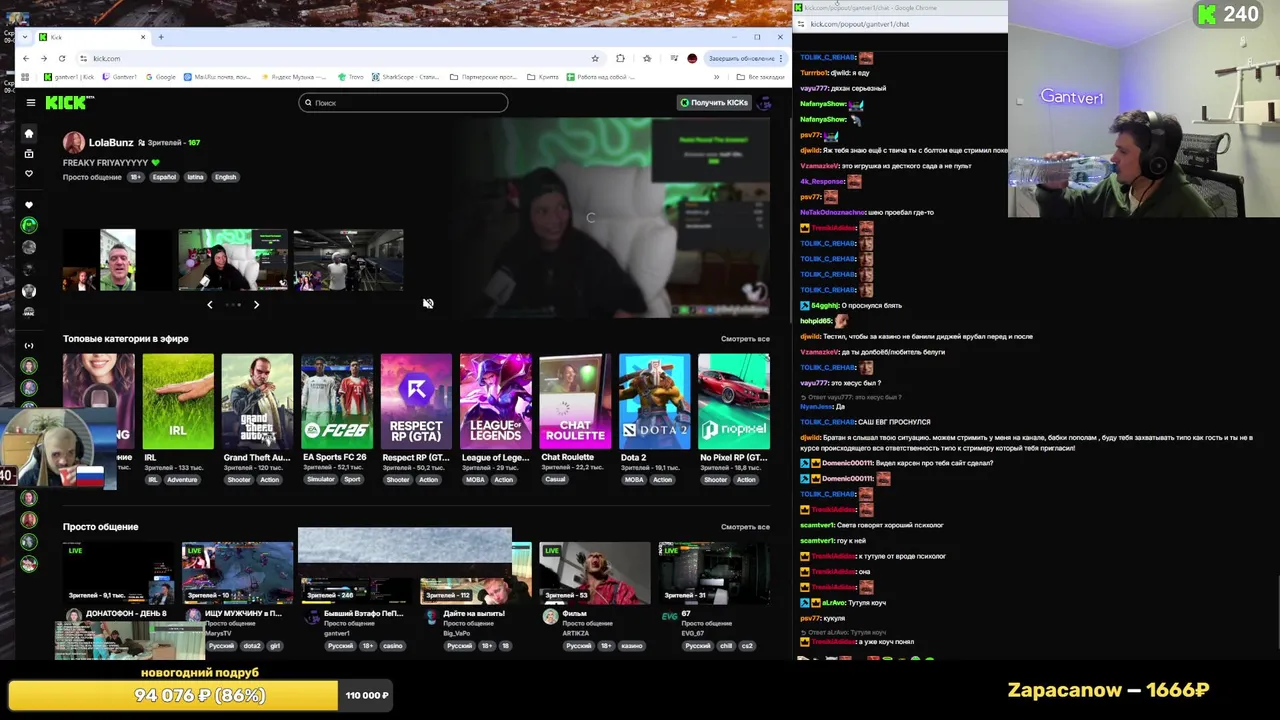Viewport: 1280px width, 720px height.
Task: Open Respect RP (GTA) category
Action: tap(416, 401)
